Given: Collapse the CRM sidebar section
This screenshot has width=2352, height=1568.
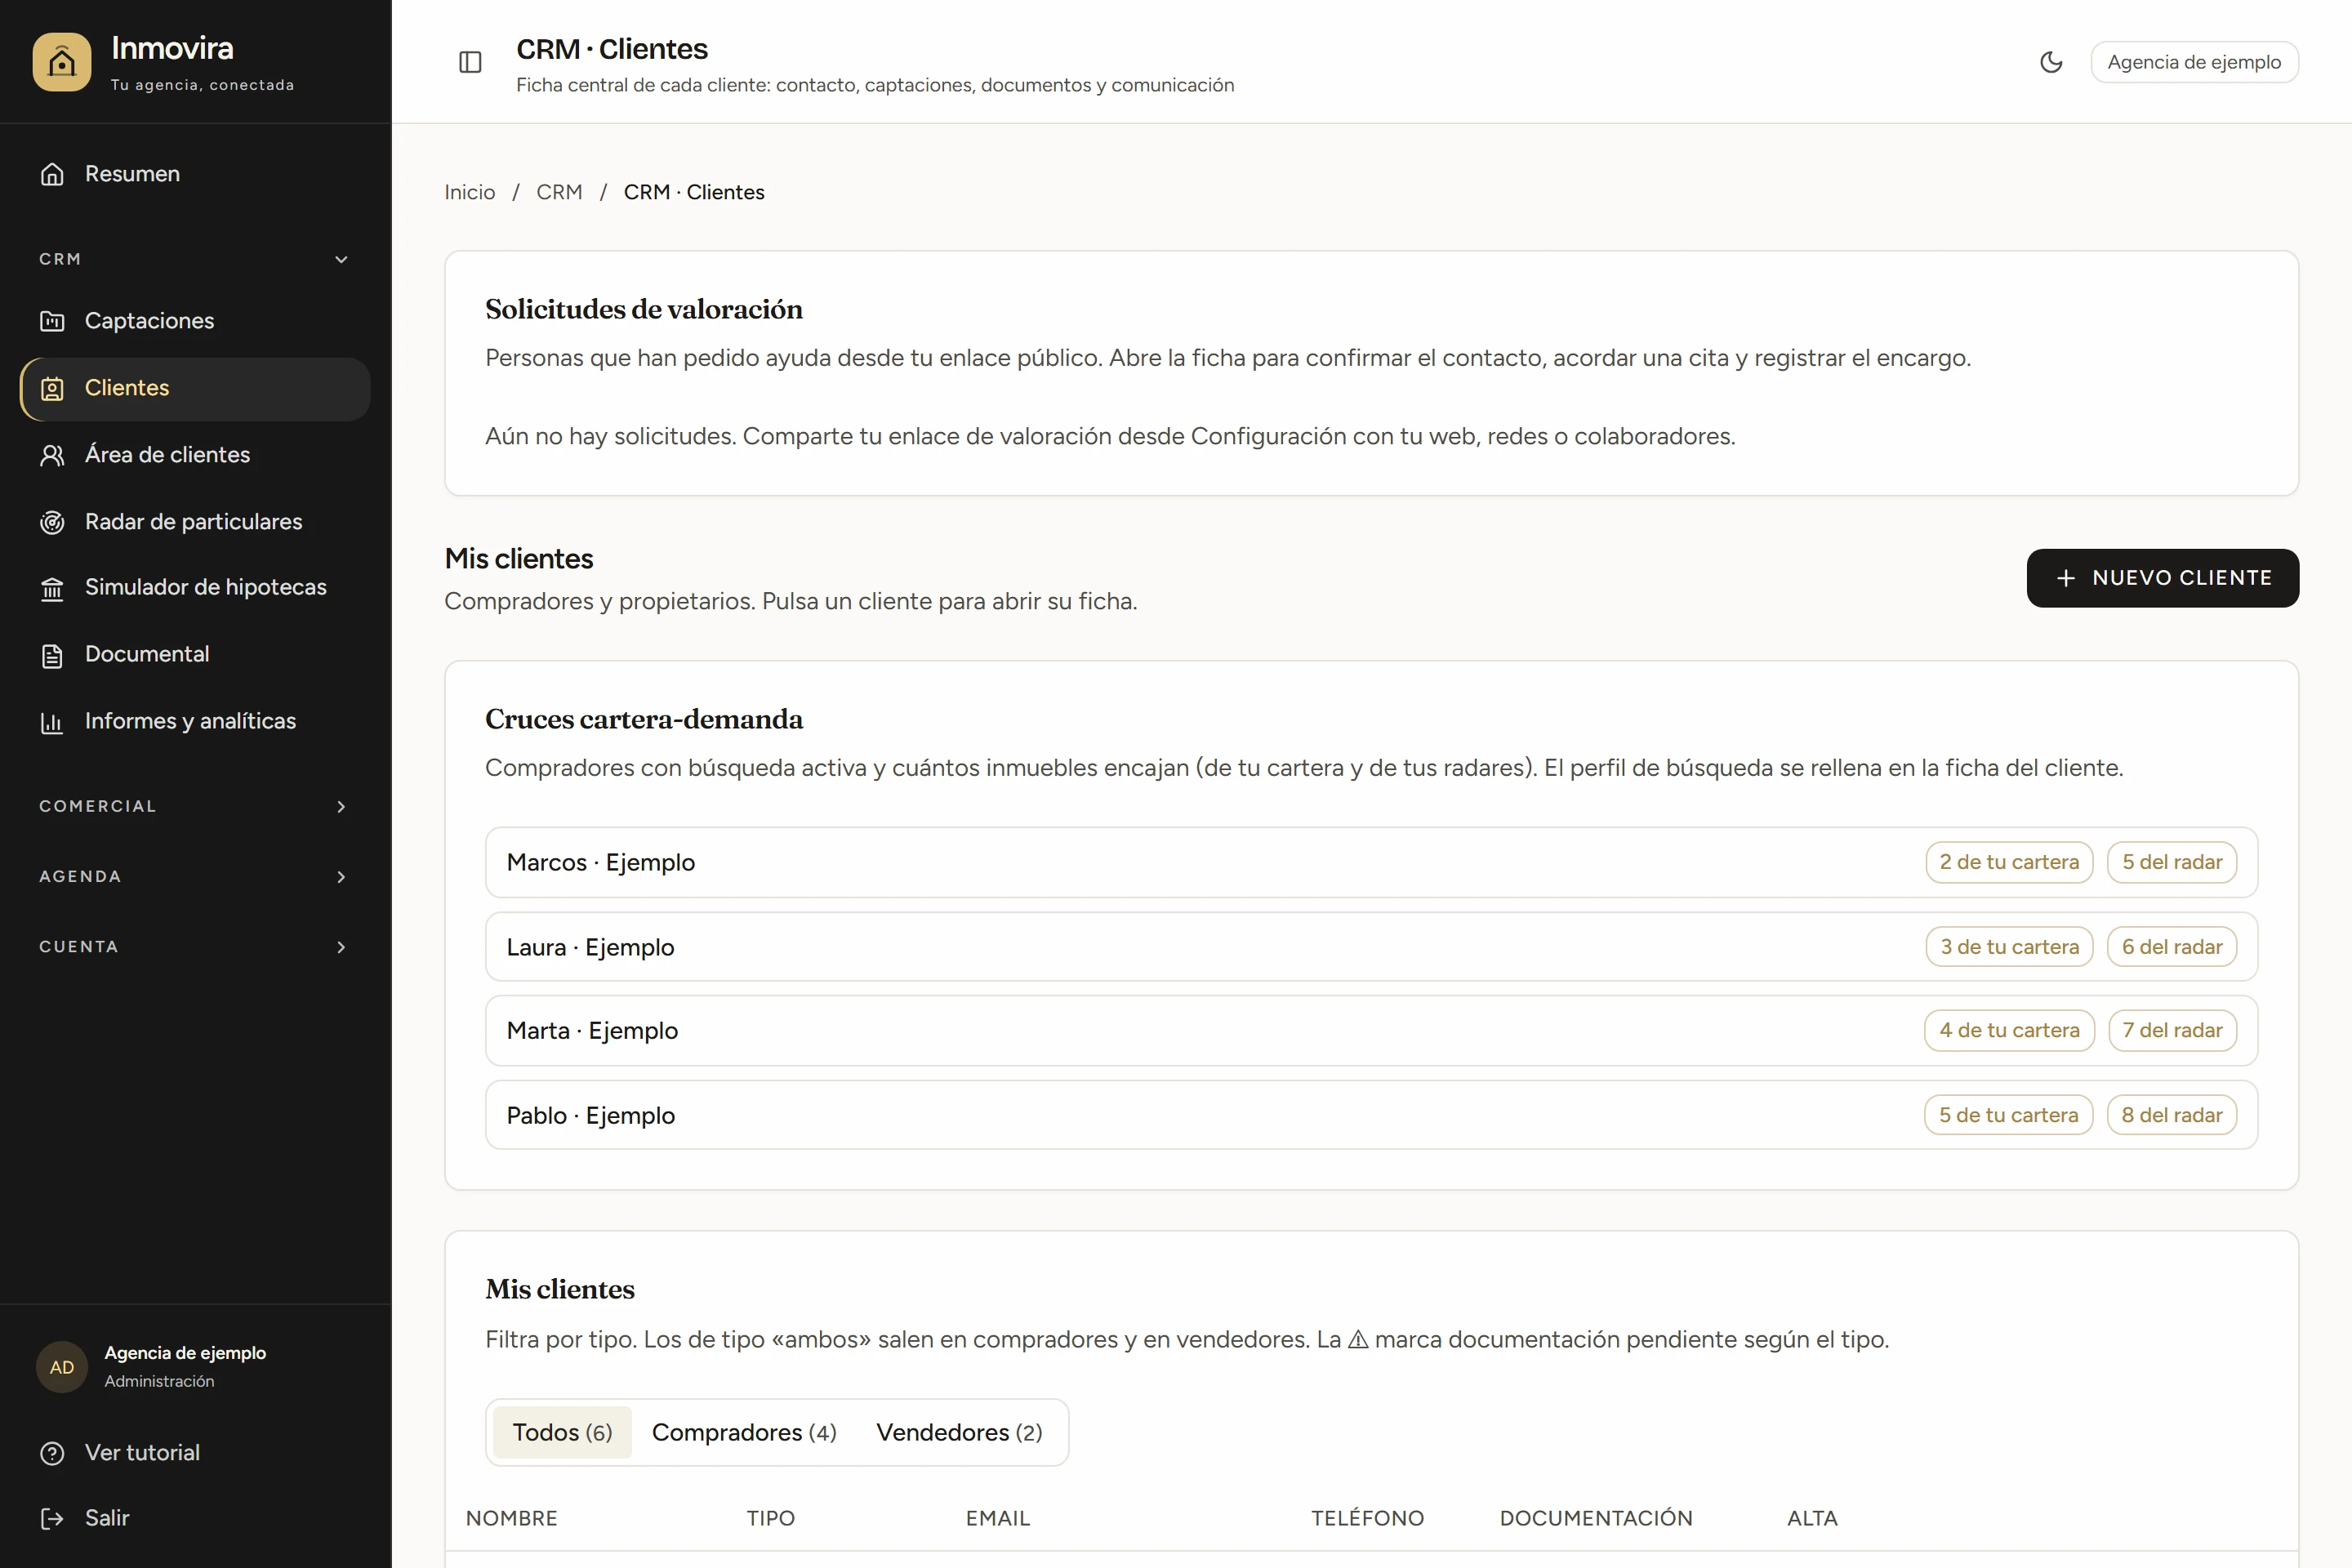Looking at the screenshot, I should (x=195, y=259).
